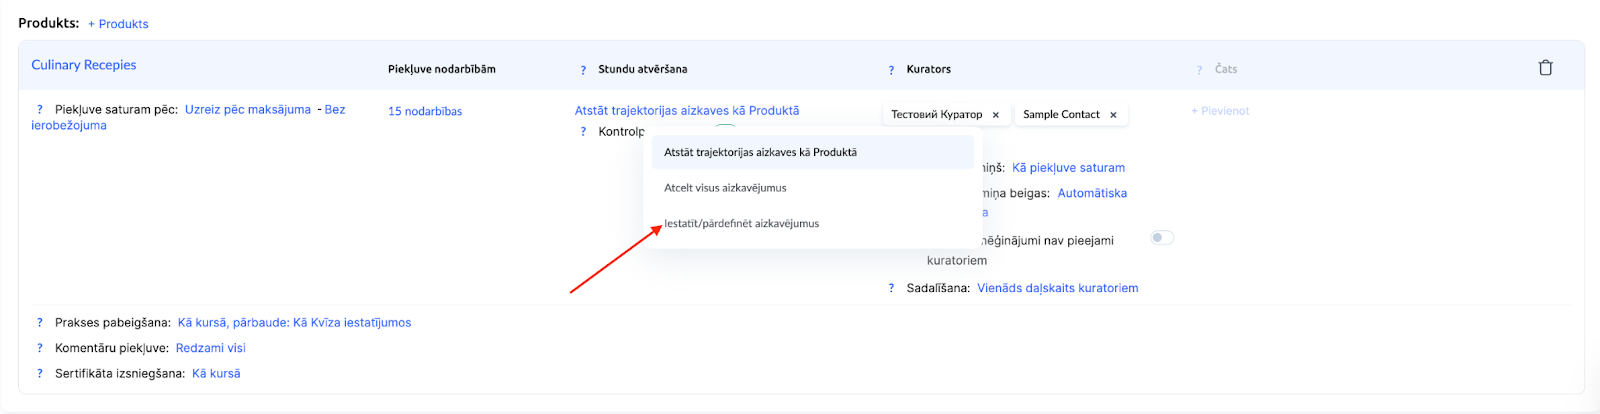Click help icon beside Prakses pabeigšana
Viewport: 1600px width, 414px height.
click(40, 323)
